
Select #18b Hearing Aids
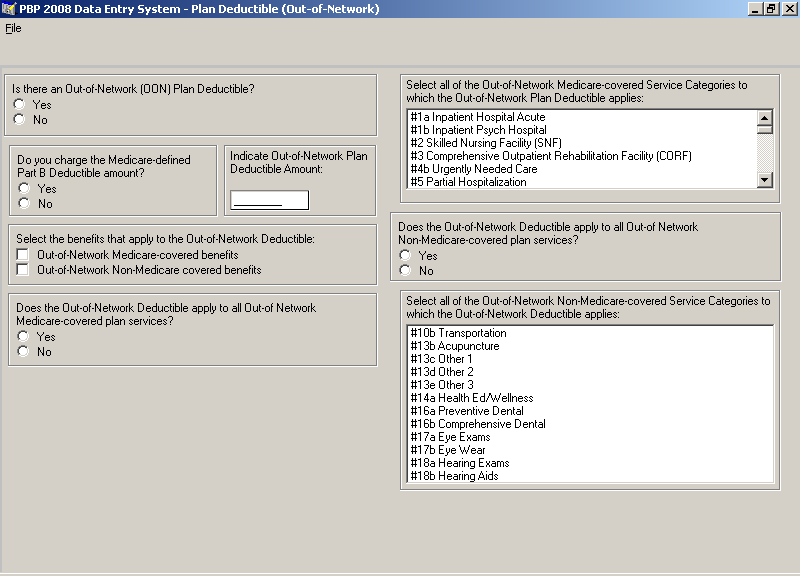click(x=590, y=476)
